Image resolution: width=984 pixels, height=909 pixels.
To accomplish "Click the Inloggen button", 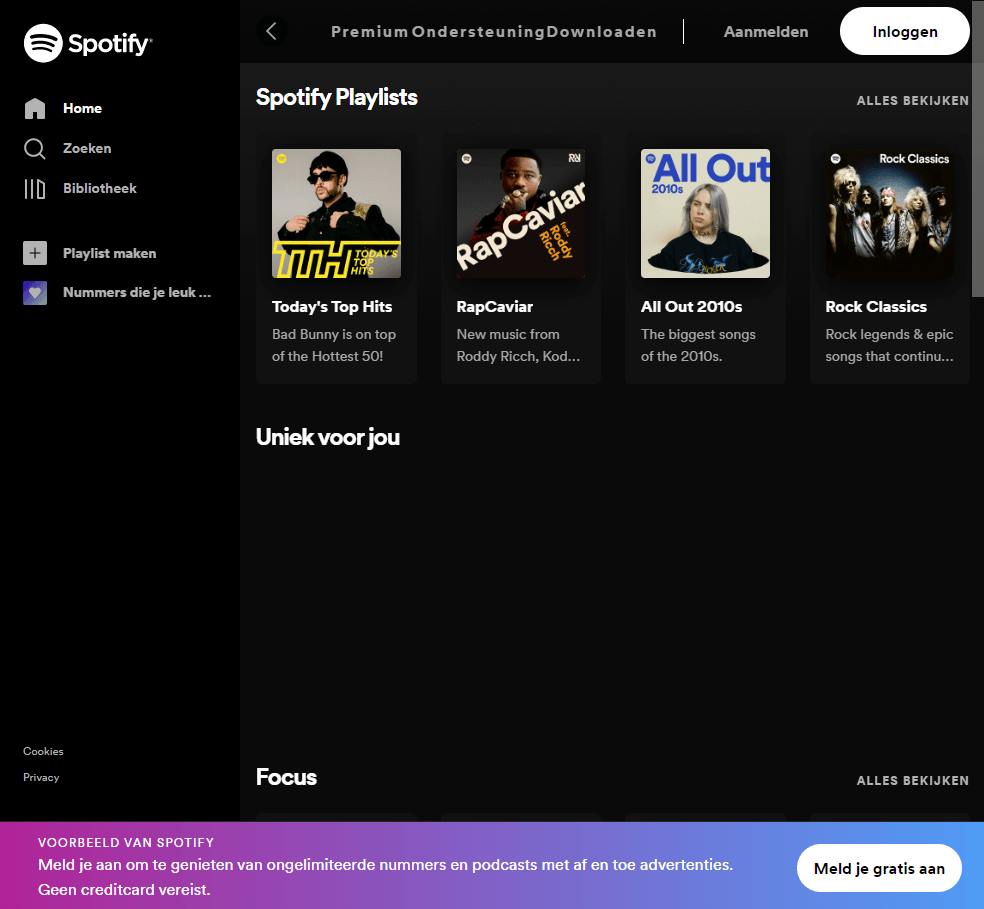I will [905, 31].
